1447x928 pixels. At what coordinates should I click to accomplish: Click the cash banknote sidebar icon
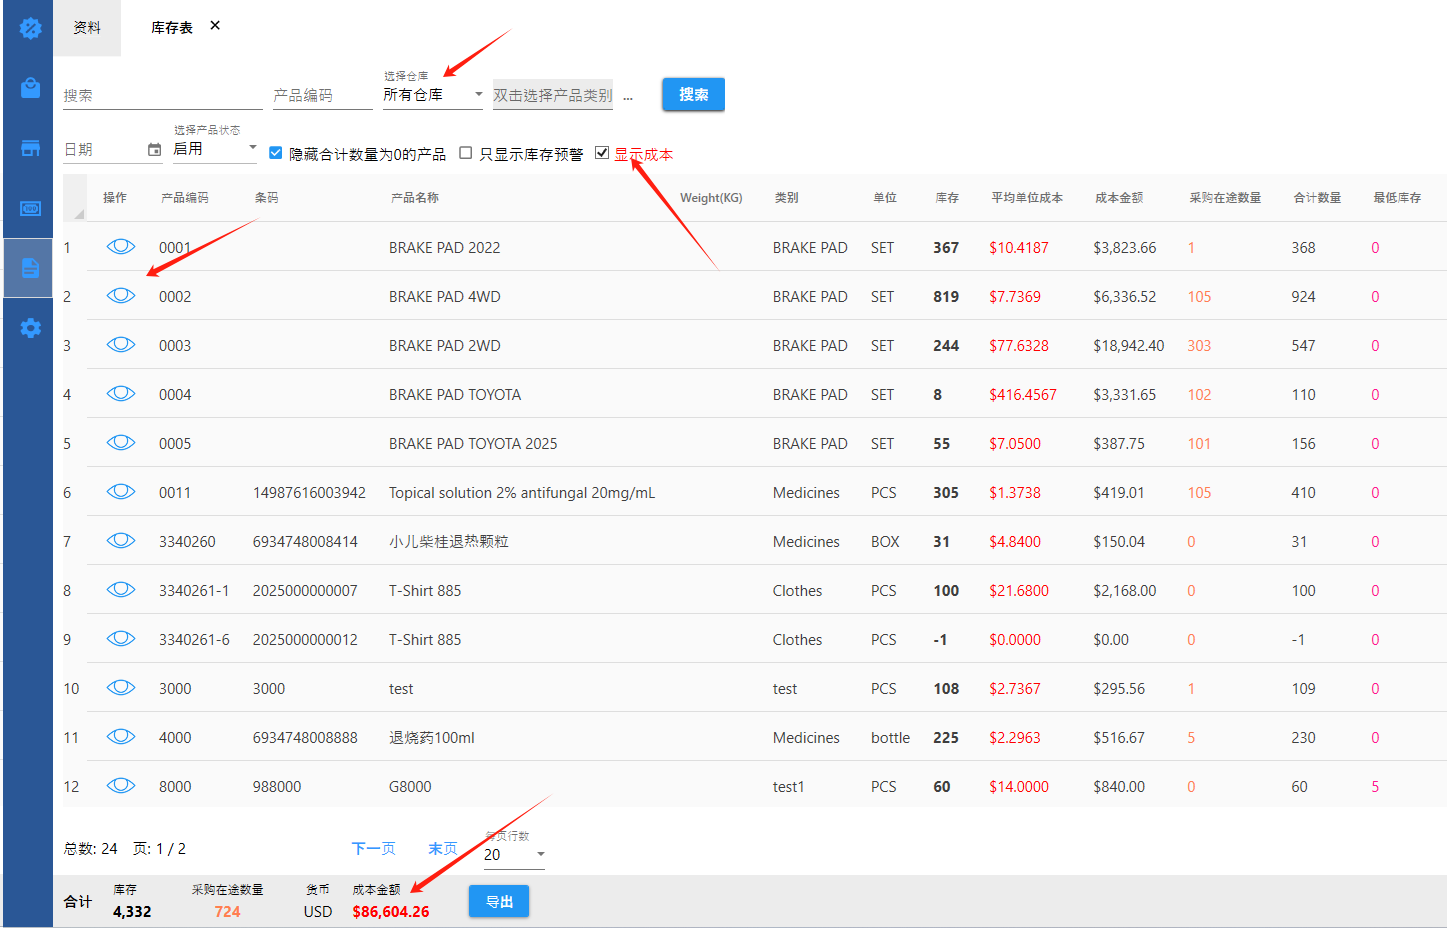point(30,208)
